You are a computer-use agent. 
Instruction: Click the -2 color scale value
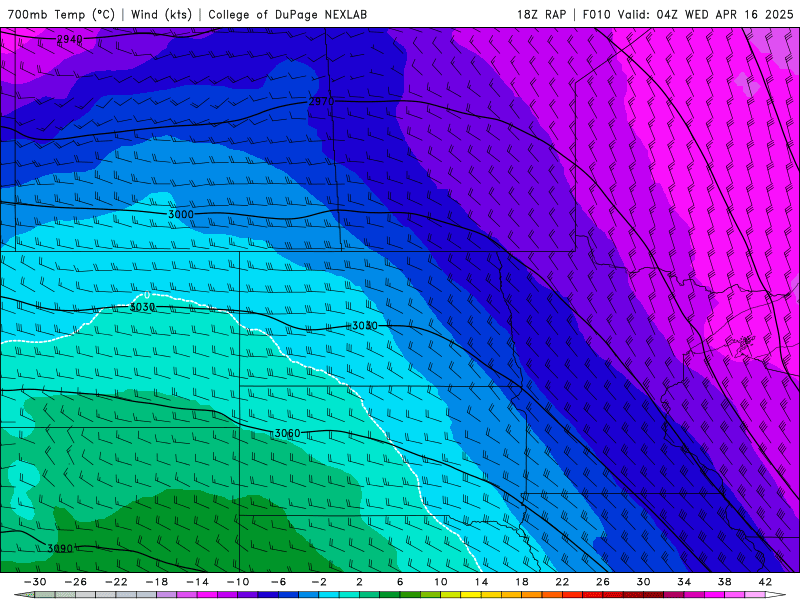pyautogui.click(x=319, y=582)
